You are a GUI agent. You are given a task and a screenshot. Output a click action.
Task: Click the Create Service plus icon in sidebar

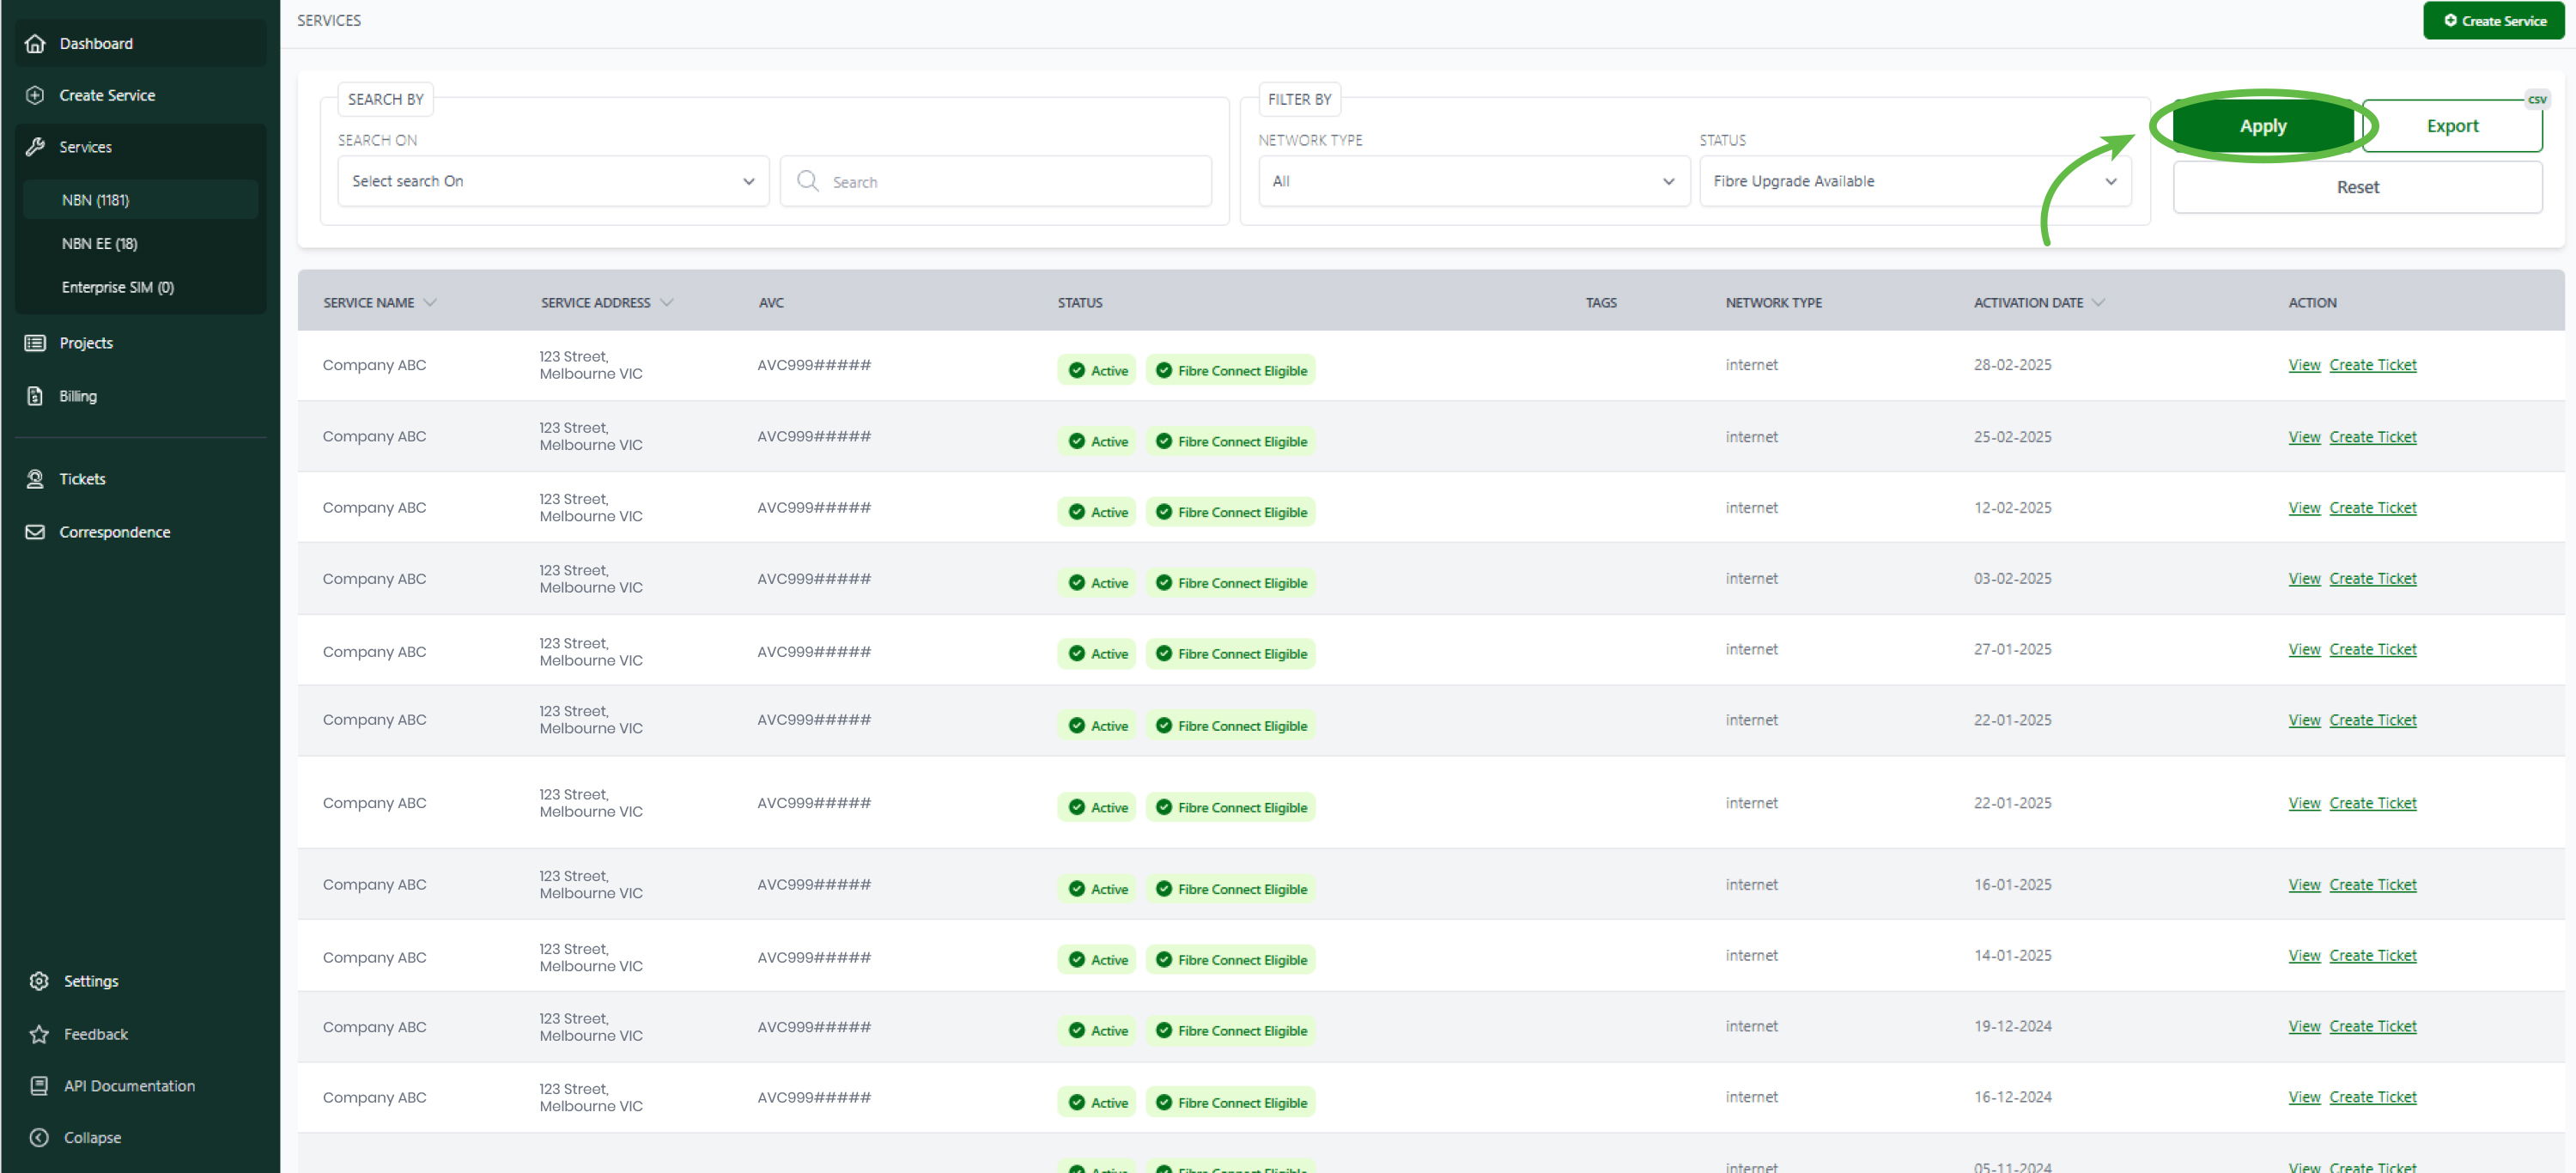tap(35, 95)
